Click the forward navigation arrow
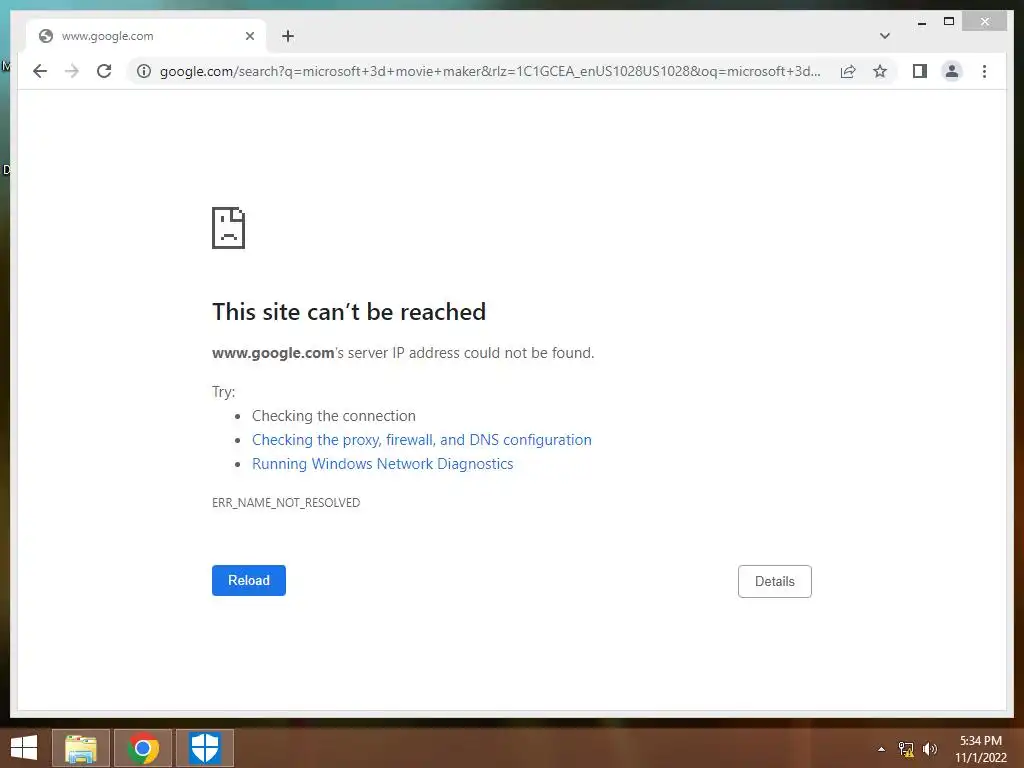 72,71
